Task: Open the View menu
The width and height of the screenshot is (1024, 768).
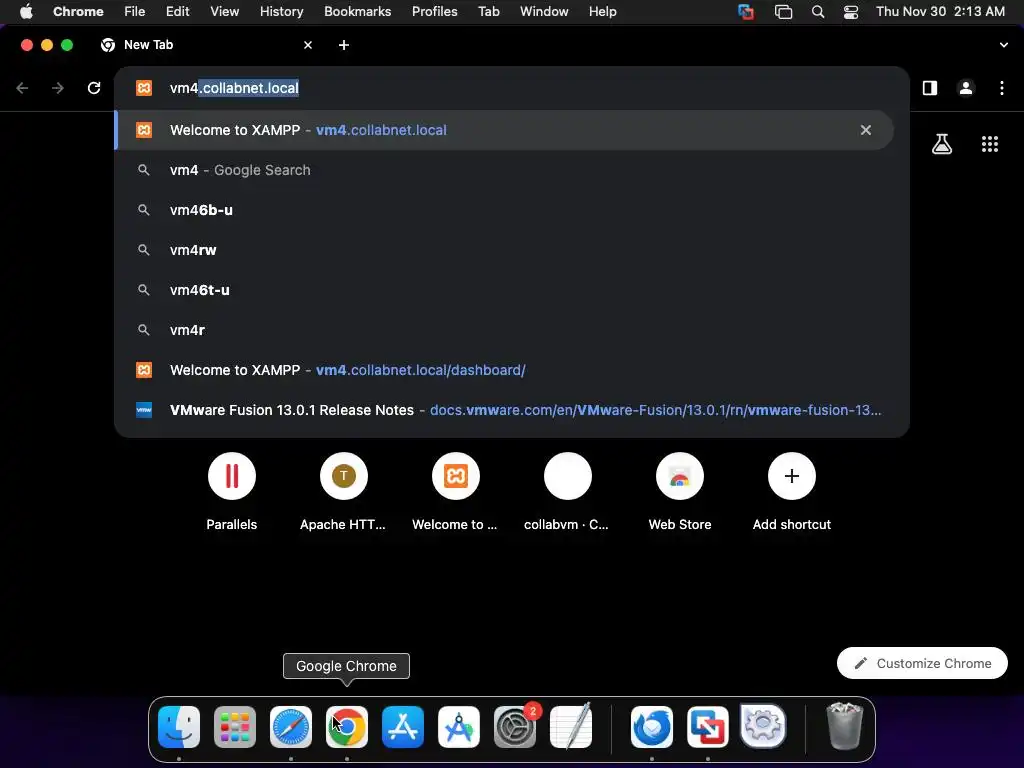Action: point(224,12)
